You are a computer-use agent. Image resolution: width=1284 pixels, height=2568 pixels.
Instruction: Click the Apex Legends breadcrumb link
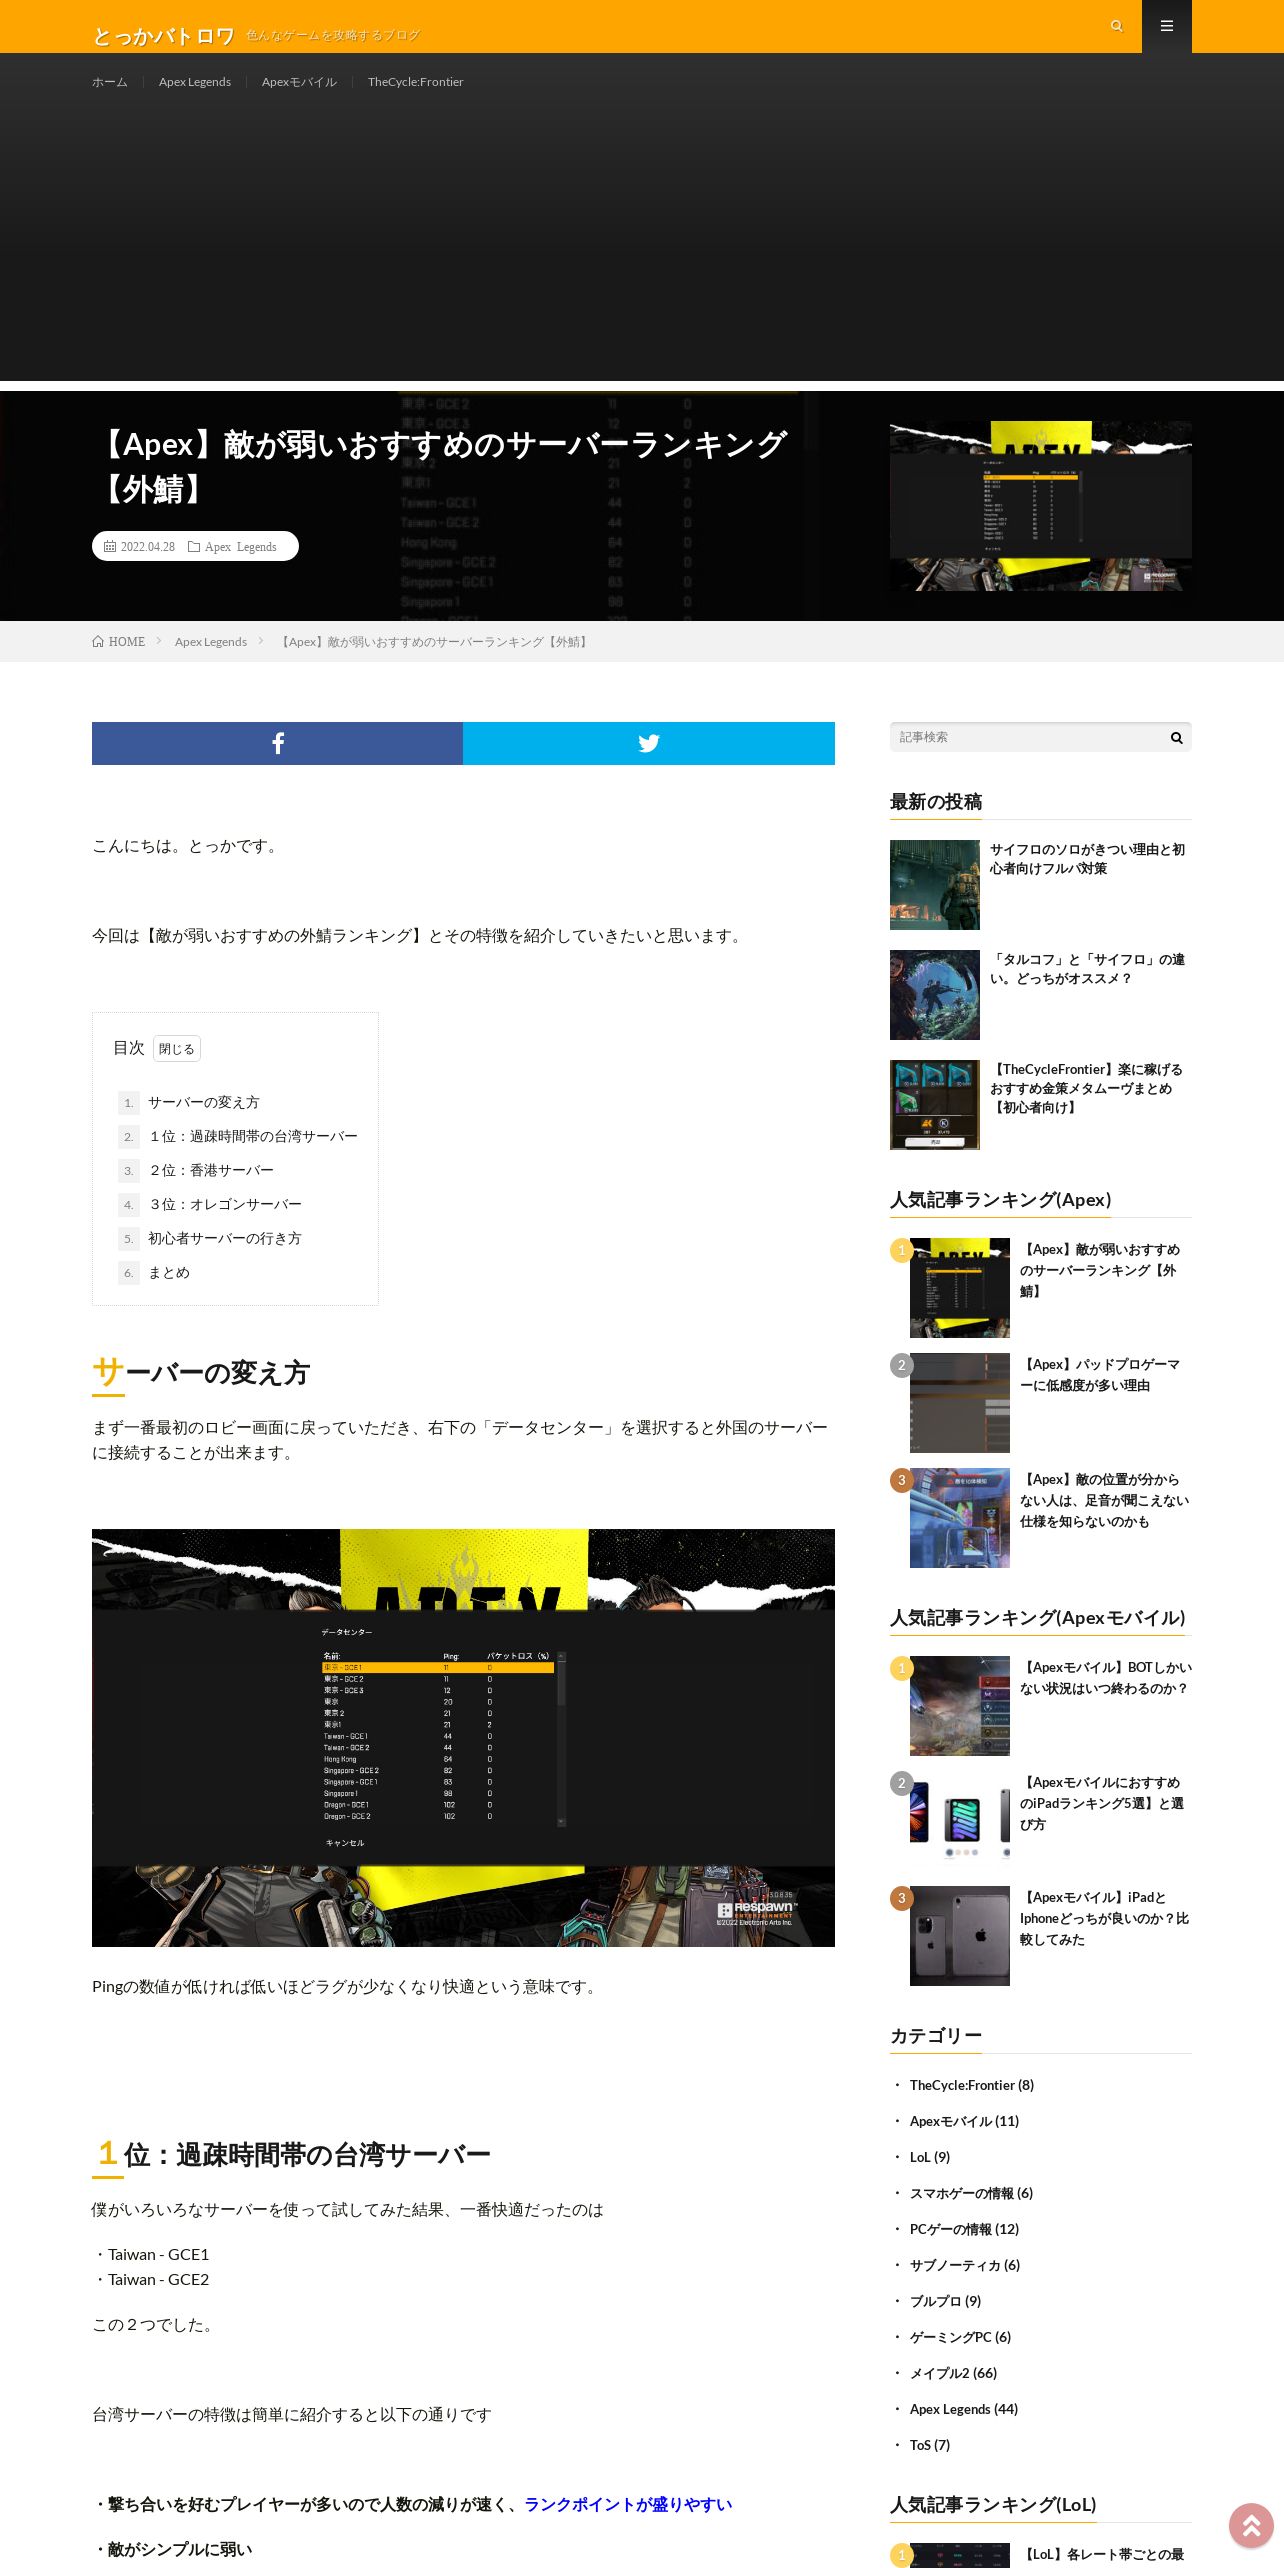[211, 642]
